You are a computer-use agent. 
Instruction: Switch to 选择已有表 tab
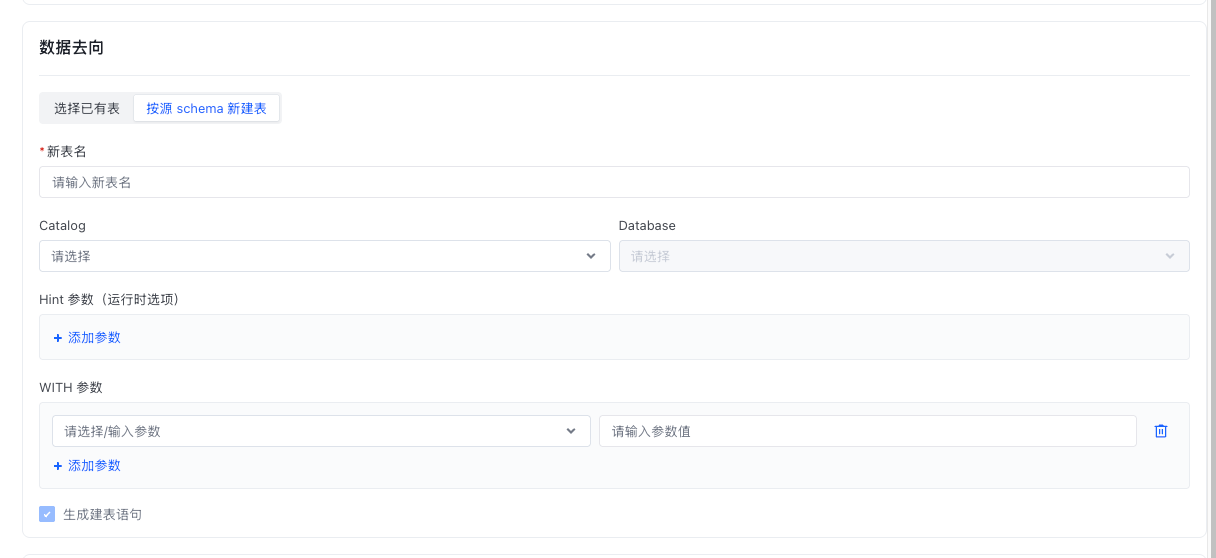[x=87, y=108]
